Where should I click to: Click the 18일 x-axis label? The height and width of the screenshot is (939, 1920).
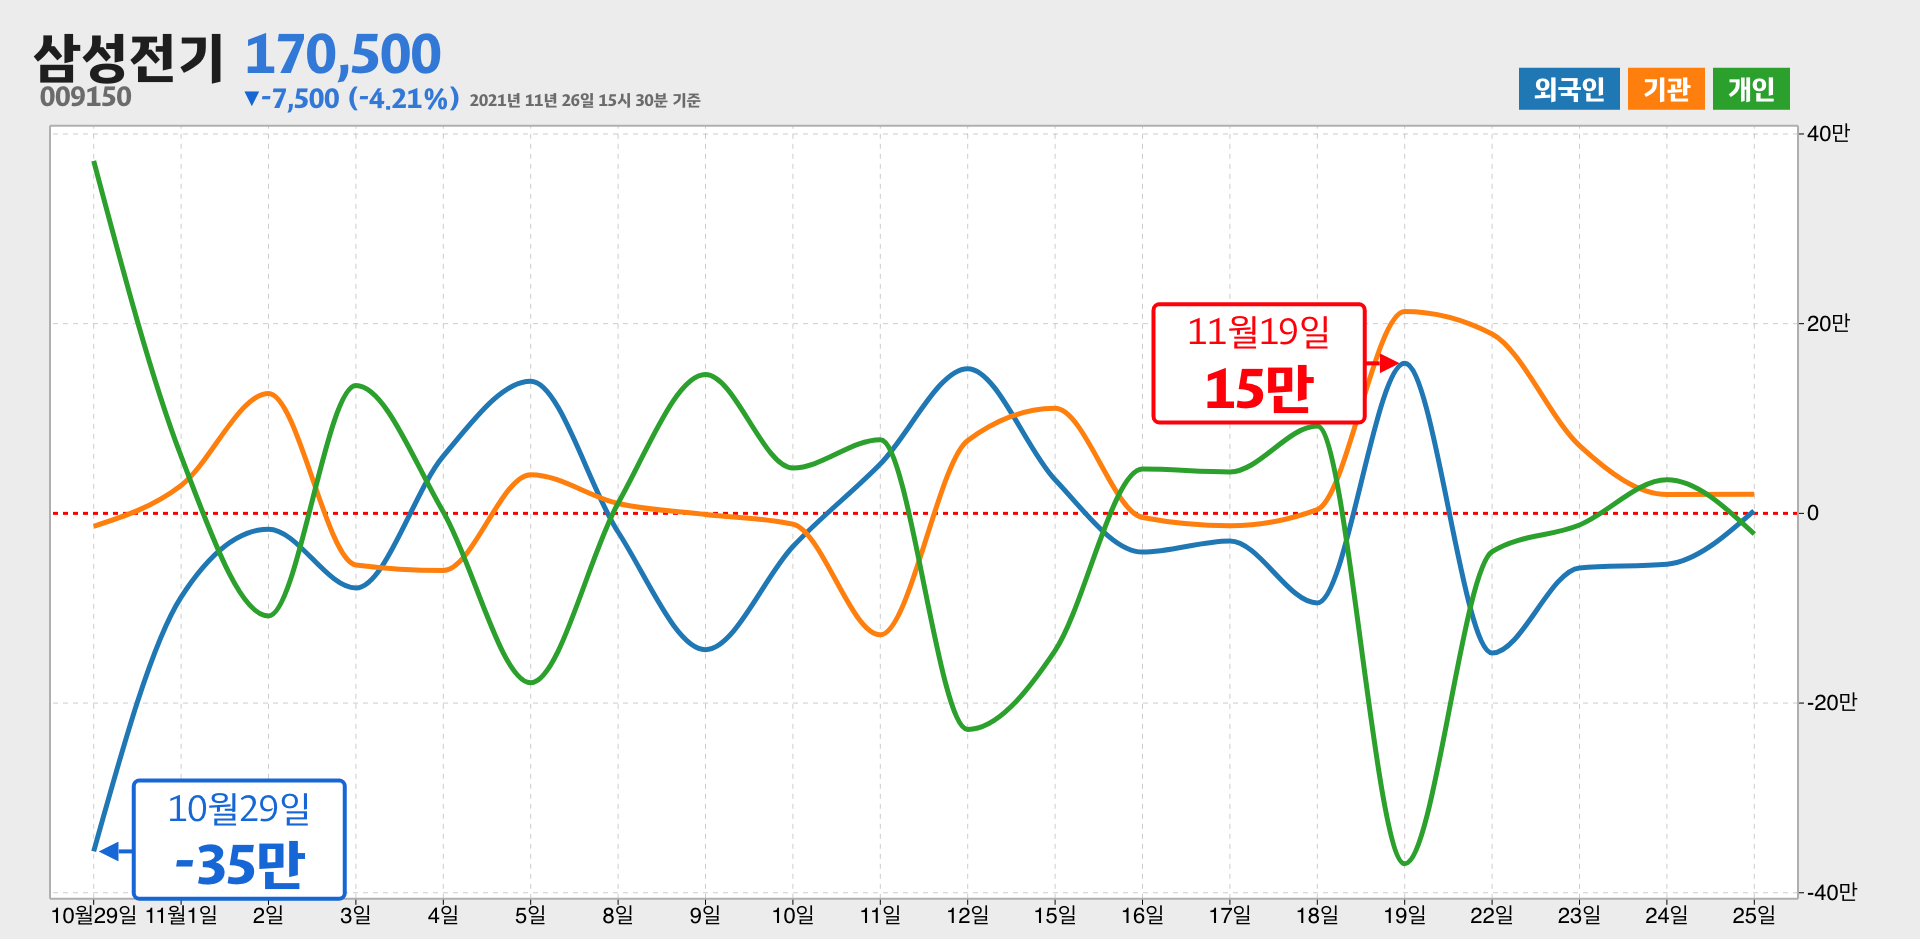point(1317,915)
